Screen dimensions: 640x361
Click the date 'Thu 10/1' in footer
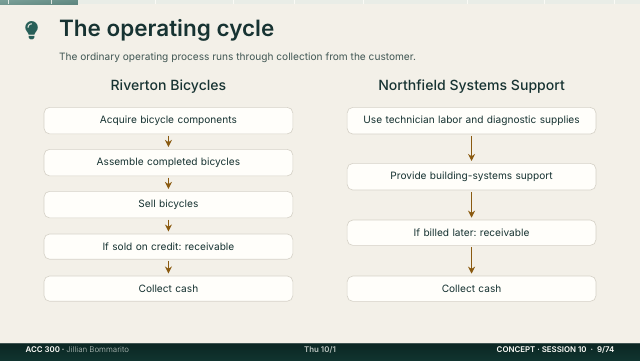(320, 349)
